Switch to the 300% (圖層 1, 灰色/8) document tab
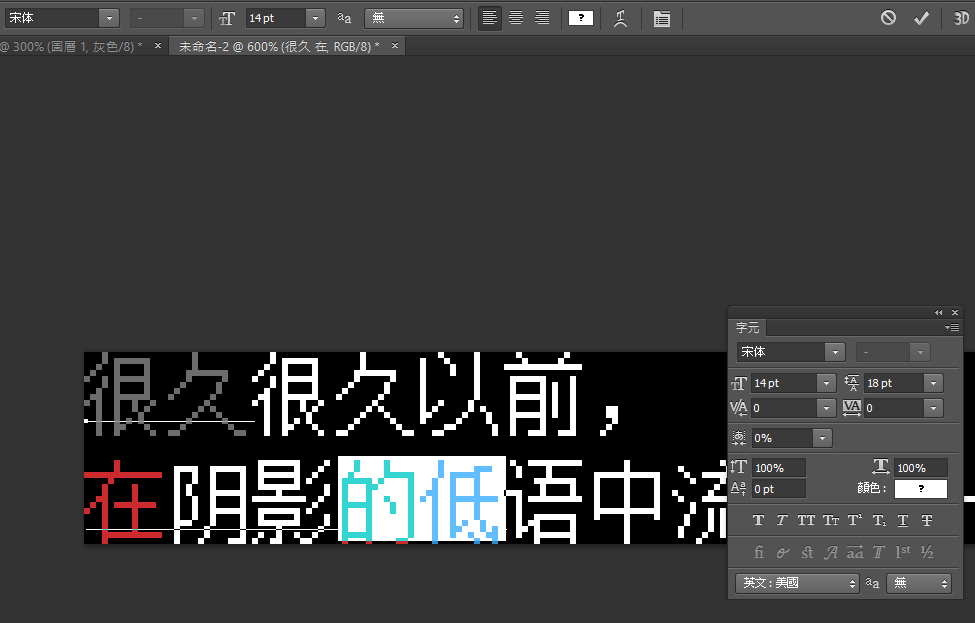975x623 pixels. (72, 46)
